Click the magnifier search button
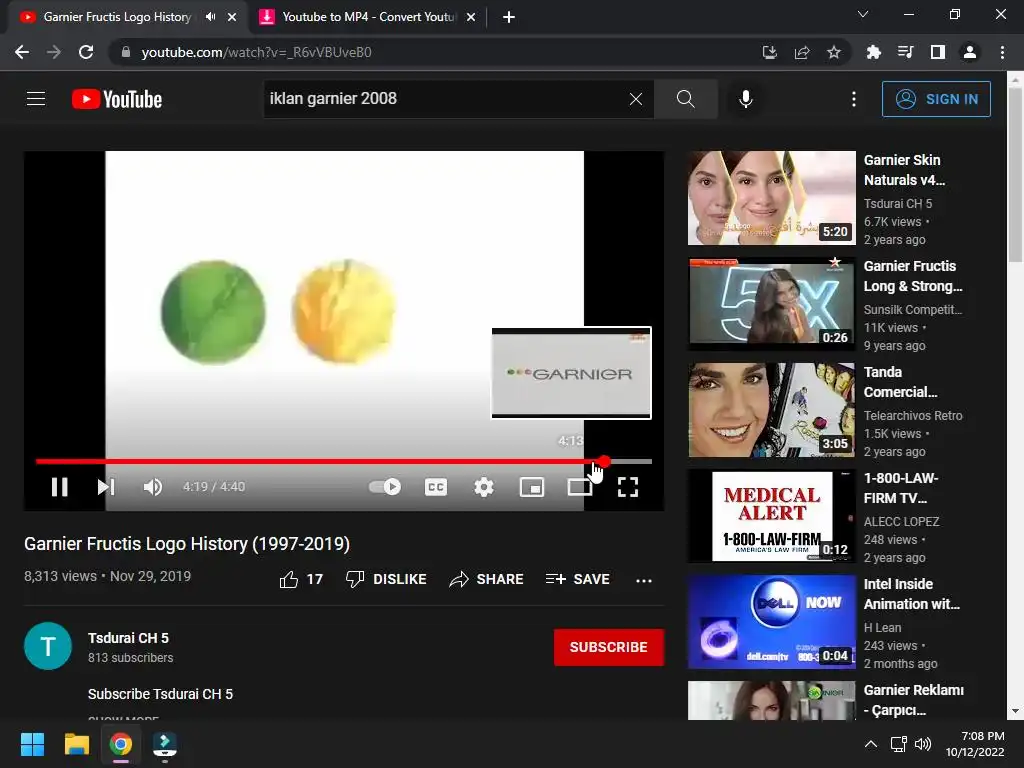 point(685,99)
